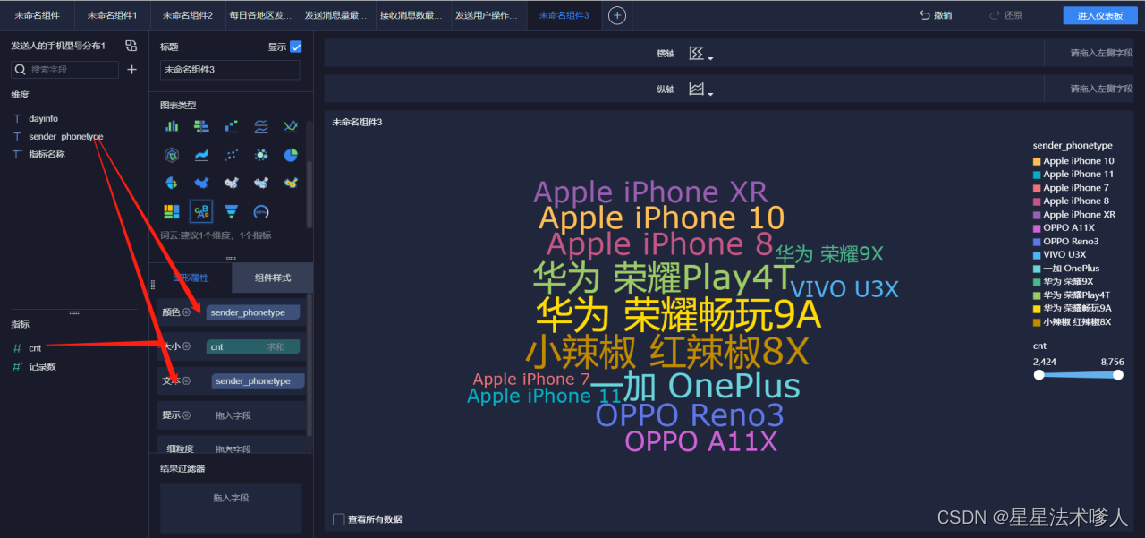Viewport: 1145px width, 538px height.
Task: Click the 搜索字段 search input
Action: pyautogui.click(x=65, y=69)
